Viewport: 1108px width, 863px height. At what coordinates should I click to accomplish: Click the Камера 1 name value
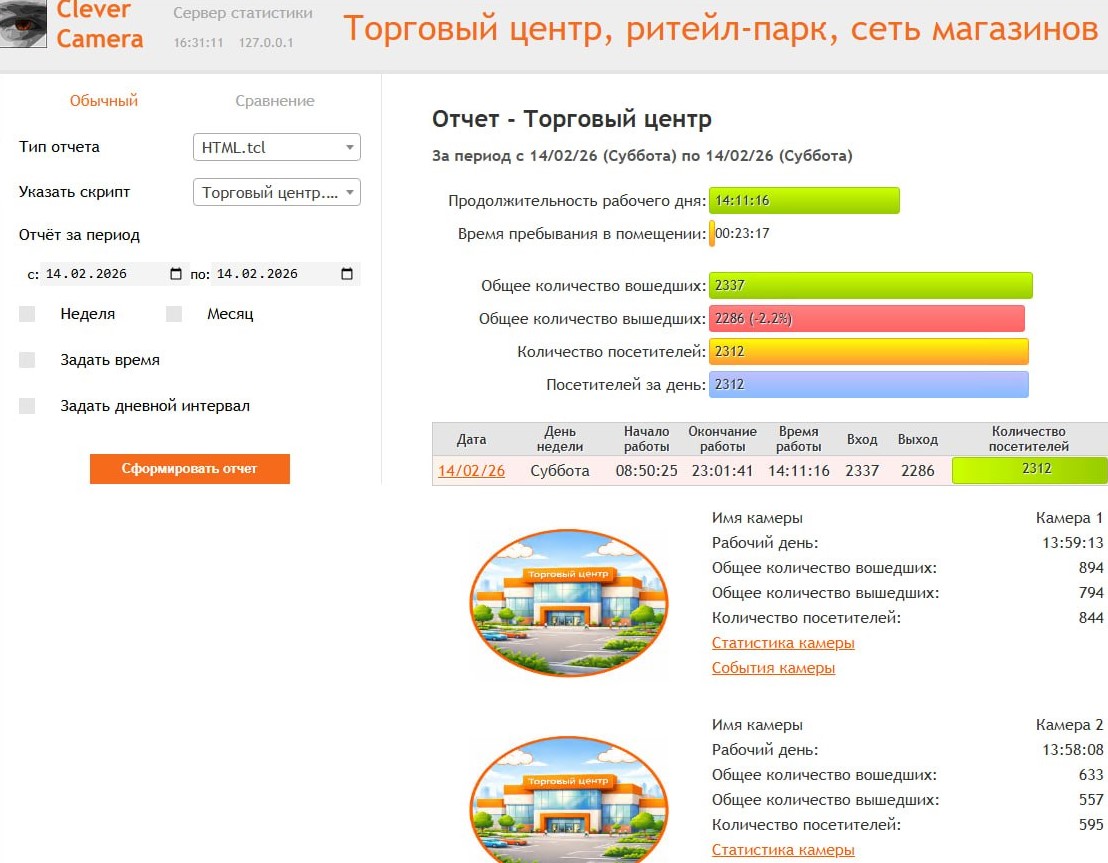click(x=1069, y=517)
